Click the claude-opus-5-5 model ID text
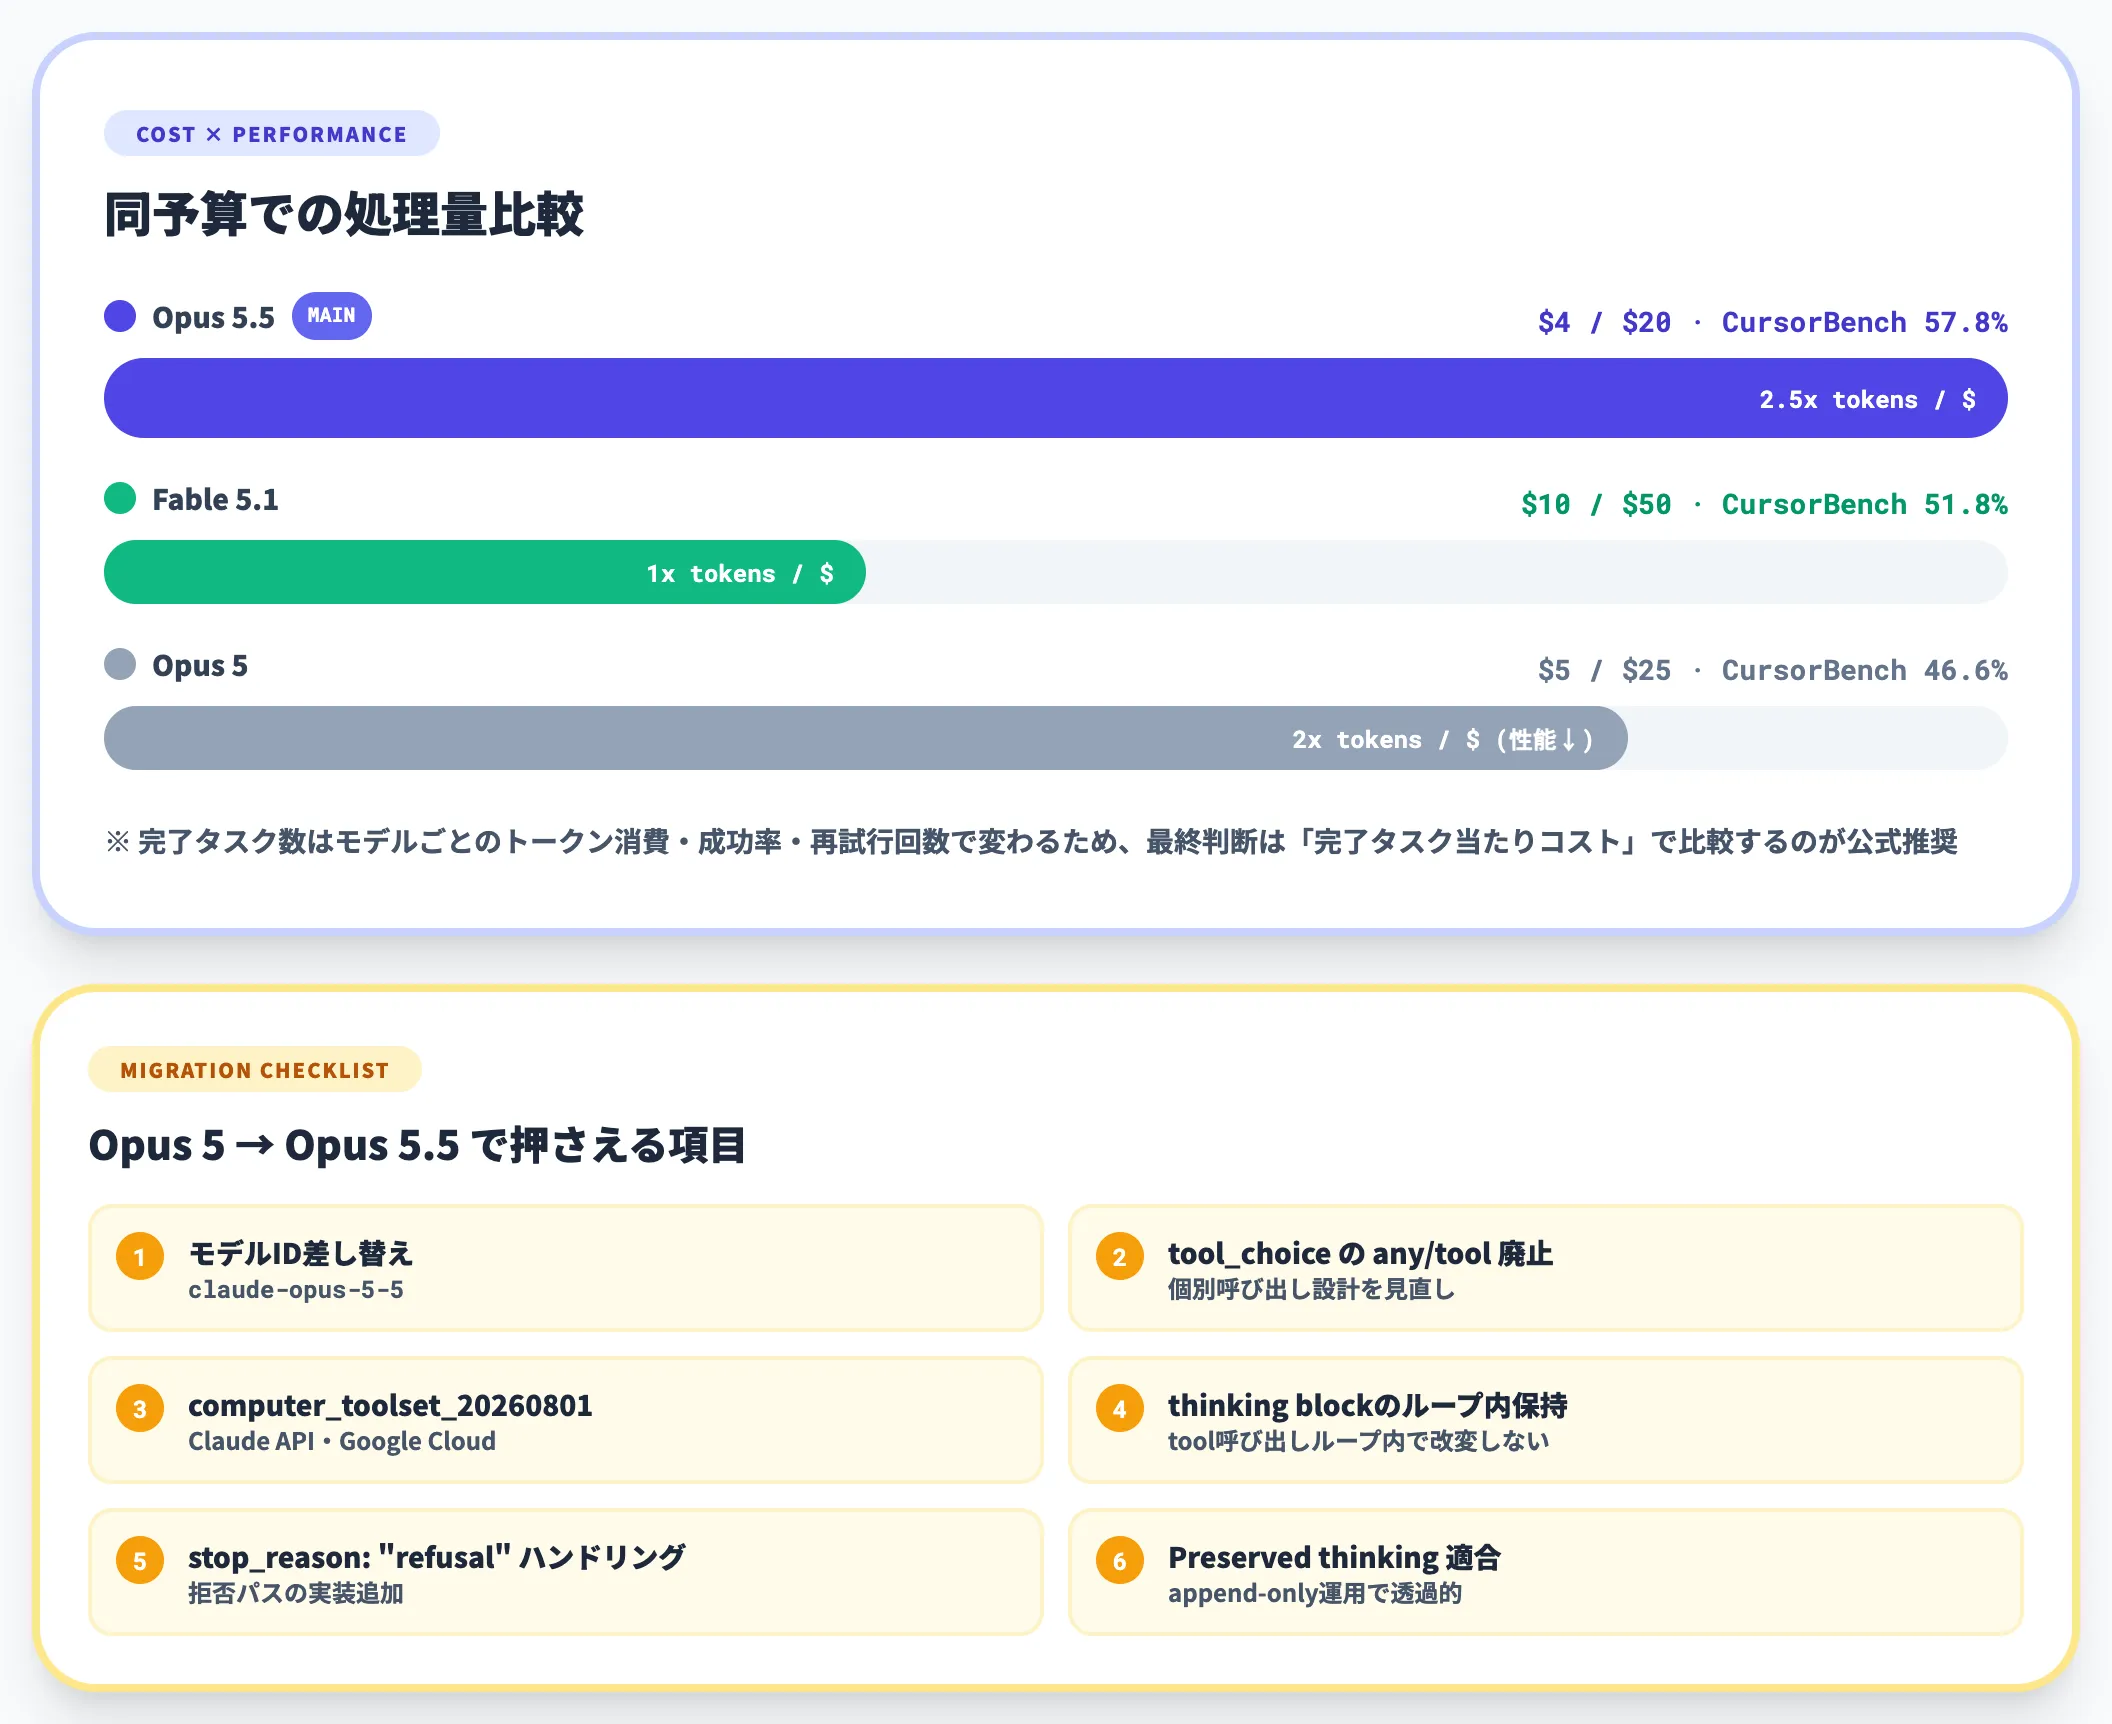The image size is (2112, 1724). pyautogui.click(x=296, y=1290)
